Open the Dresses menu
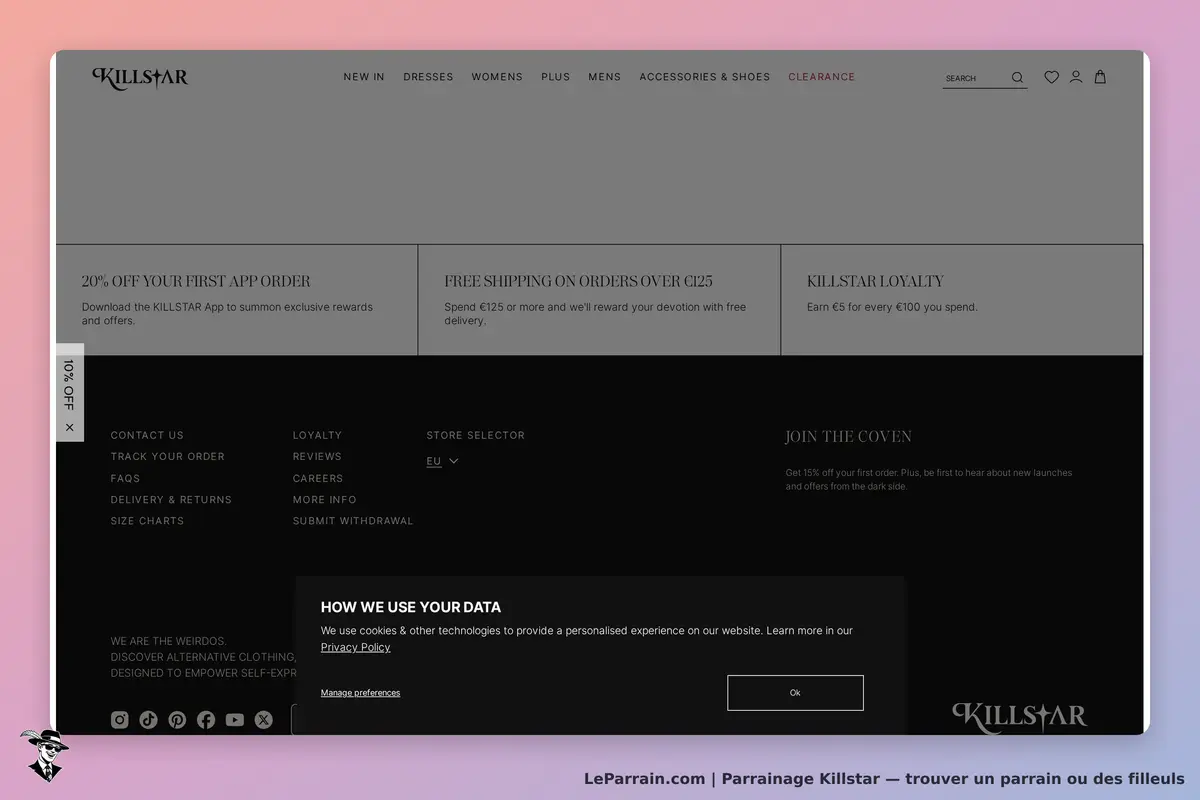 pos(428,77)
